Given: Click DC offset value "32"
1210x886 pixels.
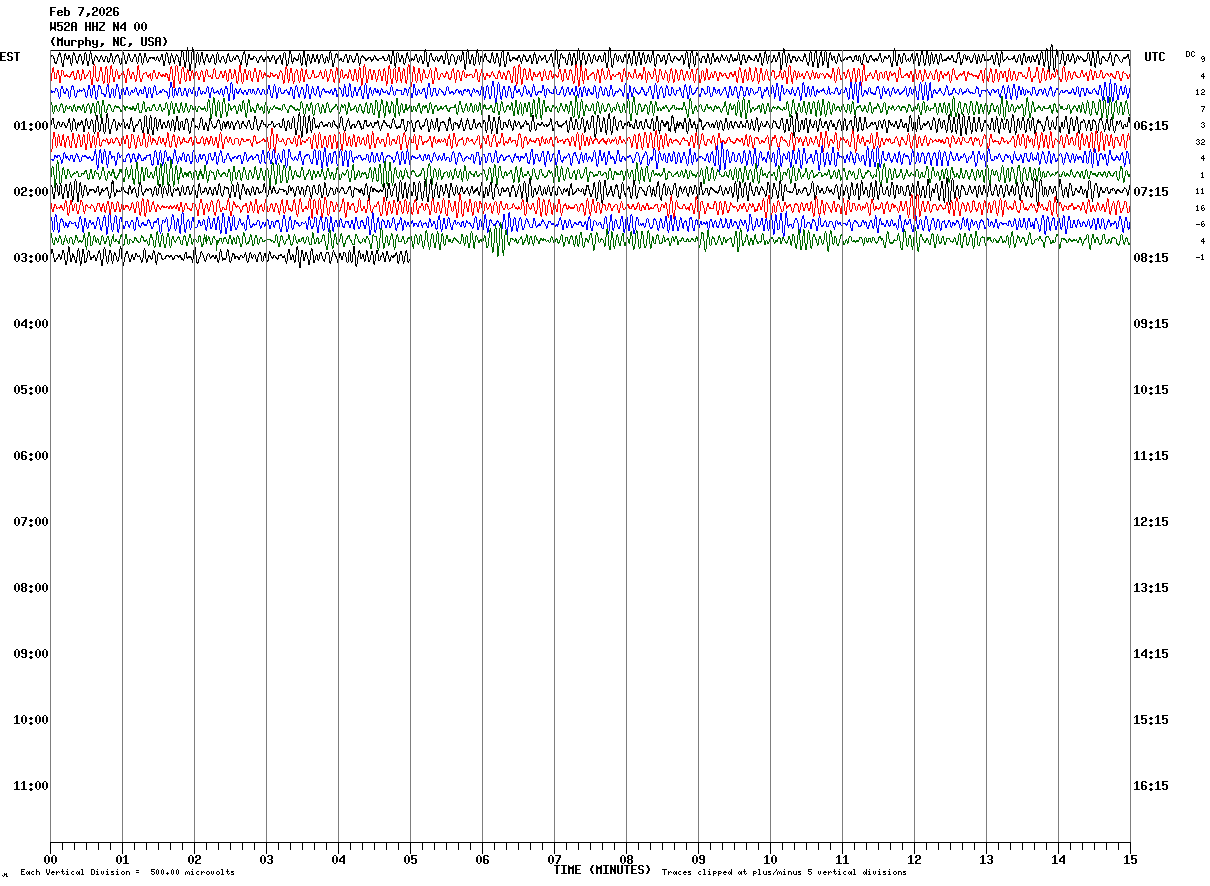Looking at the screenshot, I should point(1200,142).
